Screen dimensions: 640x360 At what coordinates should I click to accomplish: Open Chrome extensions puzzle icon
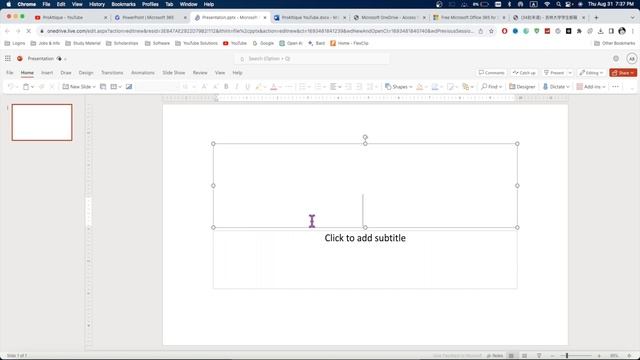click(x=579, y=31)
